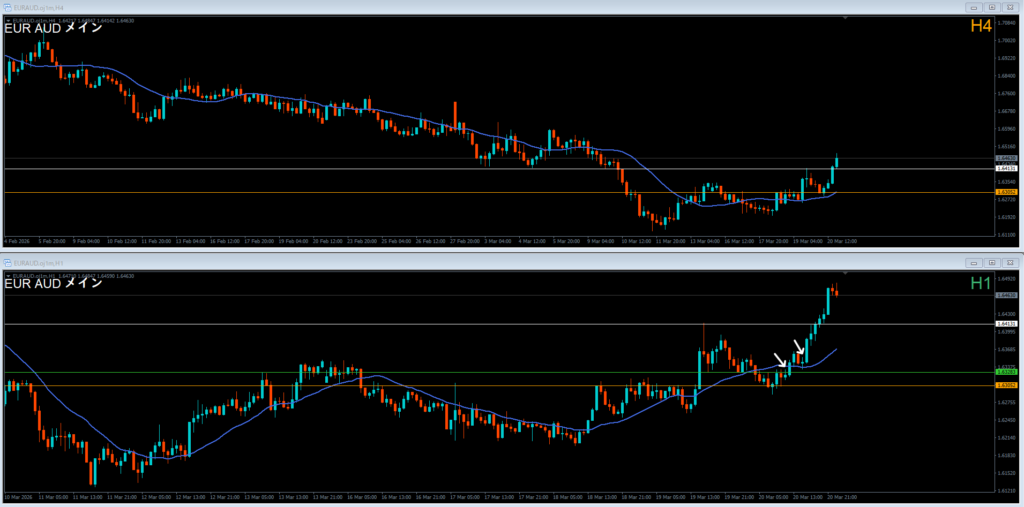The width and height of the screenshot is (1024, 507).
Task: Select the EUR AUD メイン label in H4 chart
Action: pyautogui.click(x=53, y=28)
